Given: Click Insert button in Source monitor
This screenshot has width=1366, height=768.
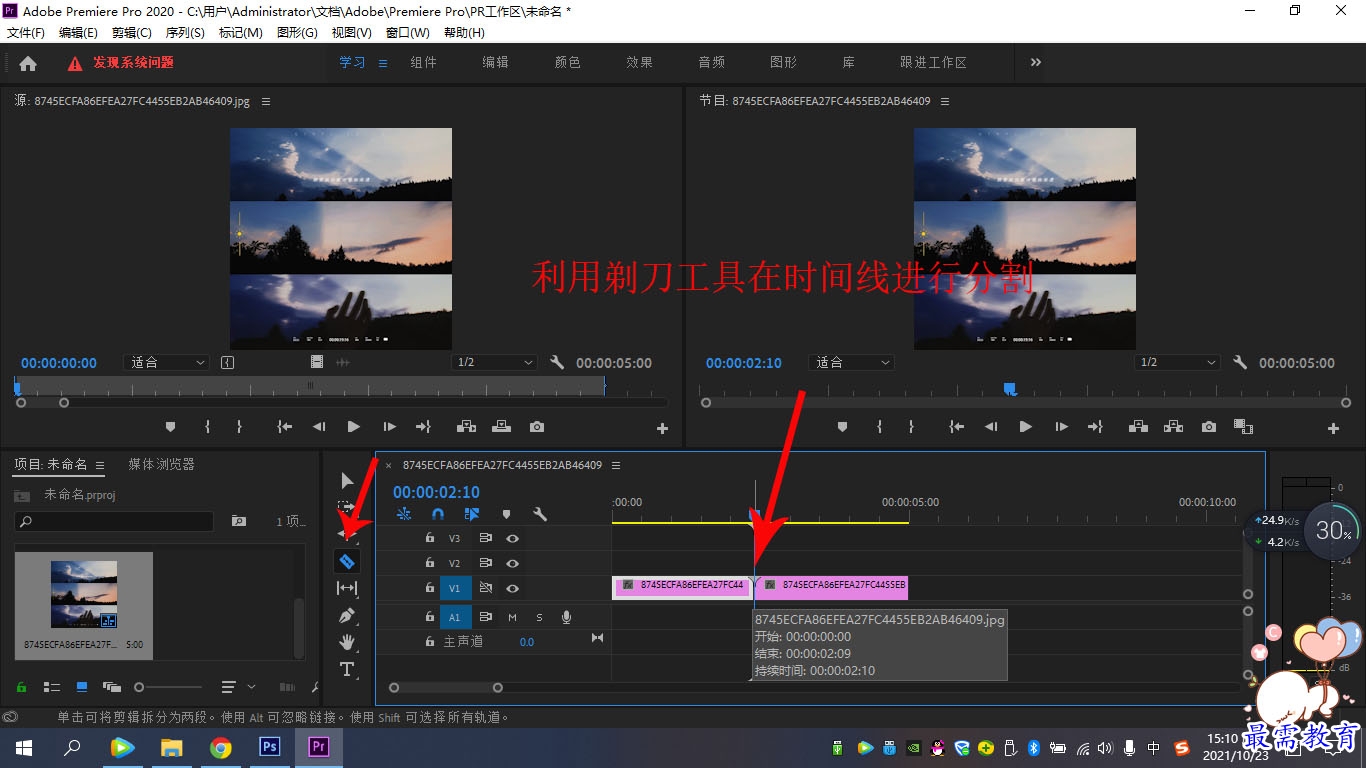Looking at the screenshot, I should [x=466, y=427].
